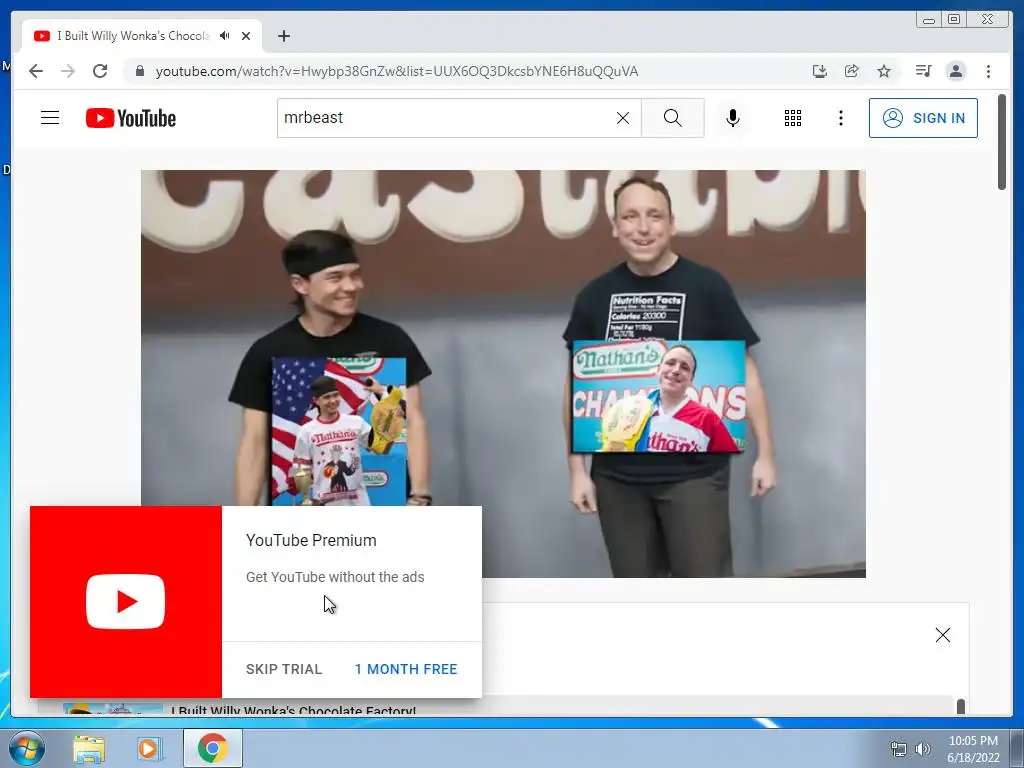Run search with the magnifier button

click(673, 118)
